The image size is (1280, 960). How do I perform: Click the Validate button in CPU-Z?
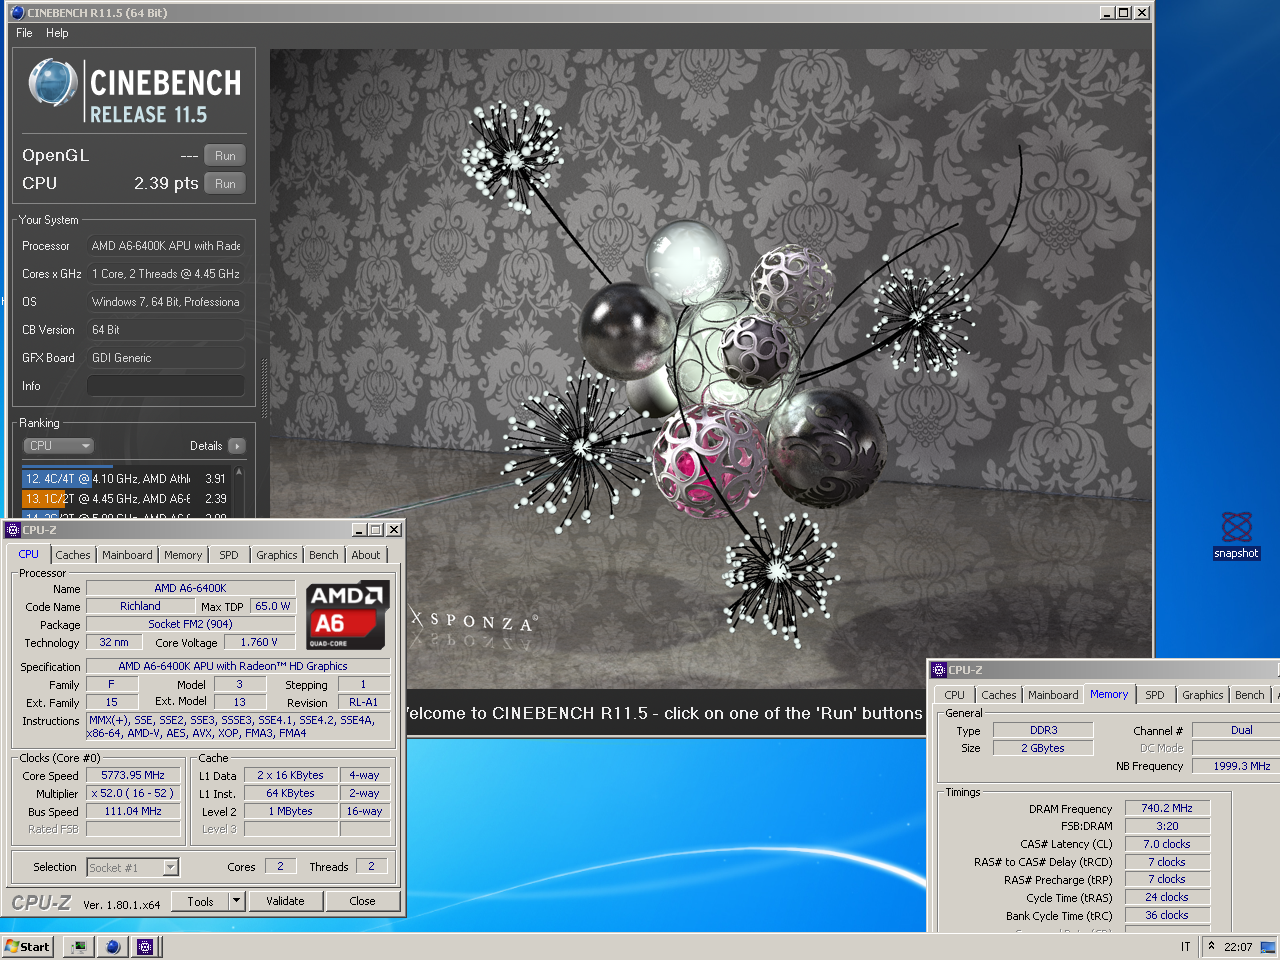pos(285,901)
